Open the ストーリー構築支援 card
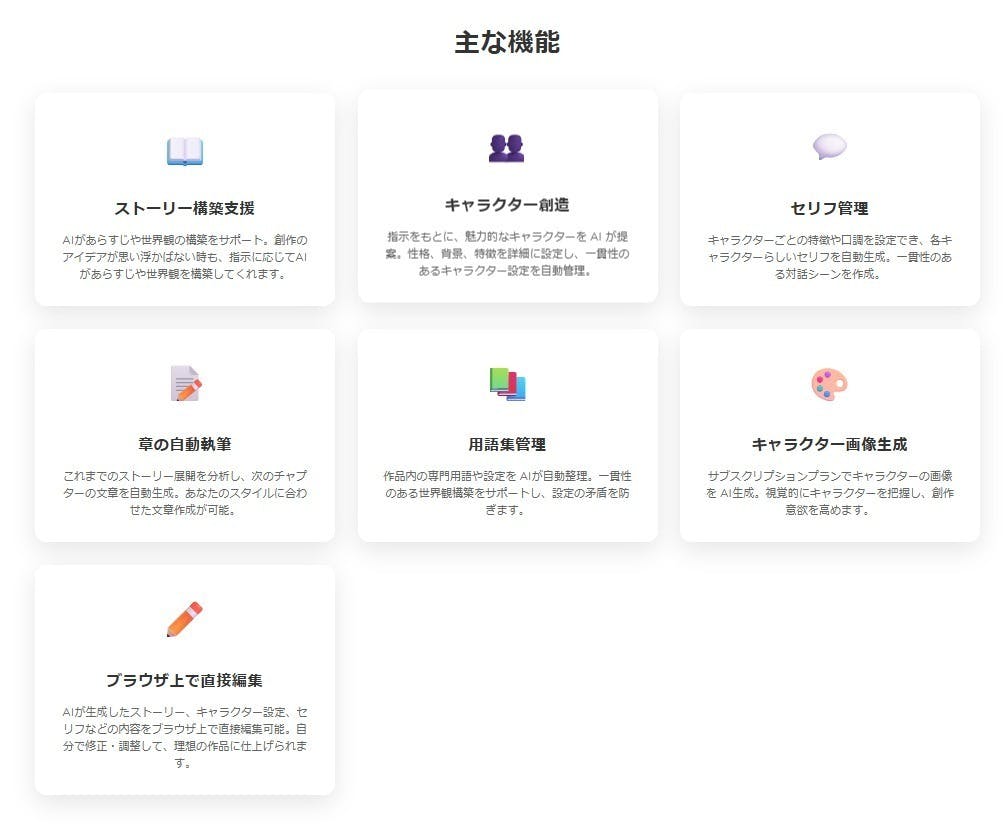1007x834 pixels. [x=184, y=197]
